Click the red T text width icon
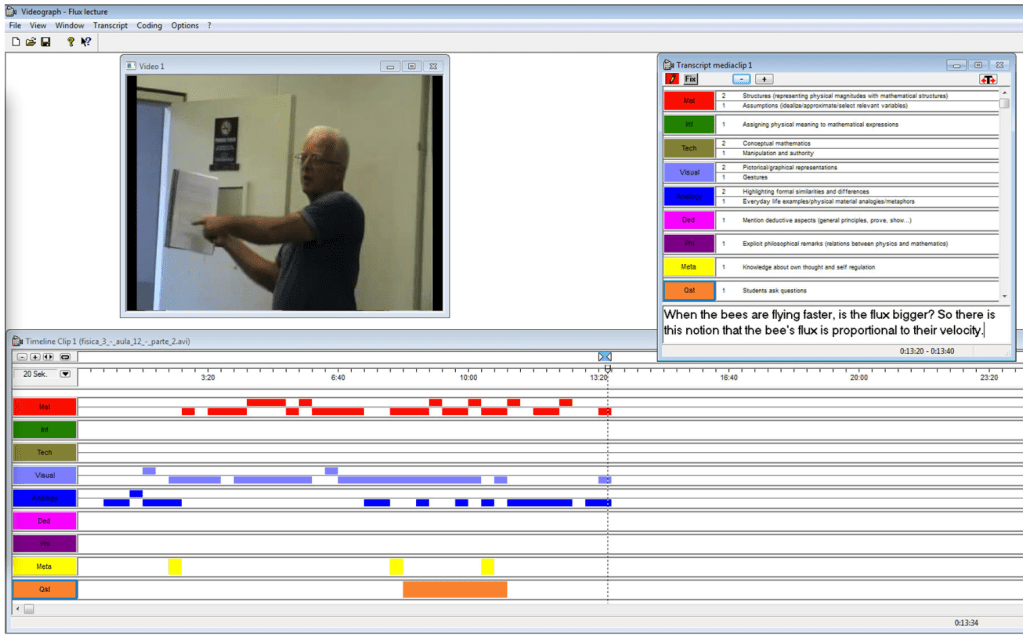 click(x=988, y=79)
